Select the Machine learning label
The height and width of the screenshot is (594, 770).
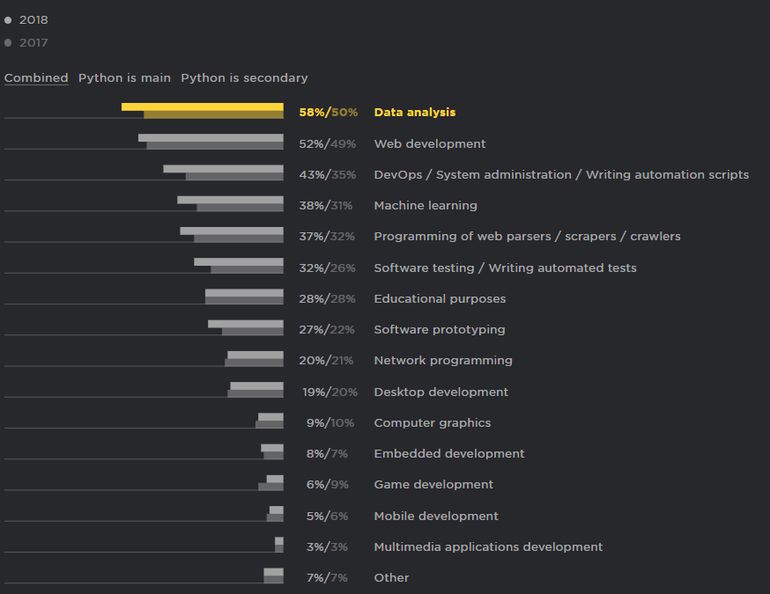tap(425, 206)
